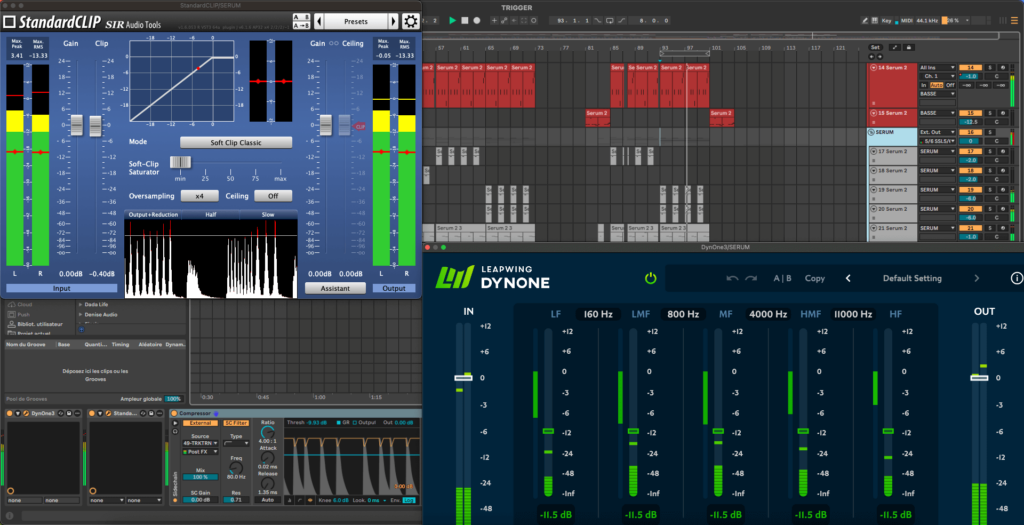Open Ch. 1 channel dropdown on track 14
Screen dimensions: 1024x525
pyautogui.click(x=937, y=76)
